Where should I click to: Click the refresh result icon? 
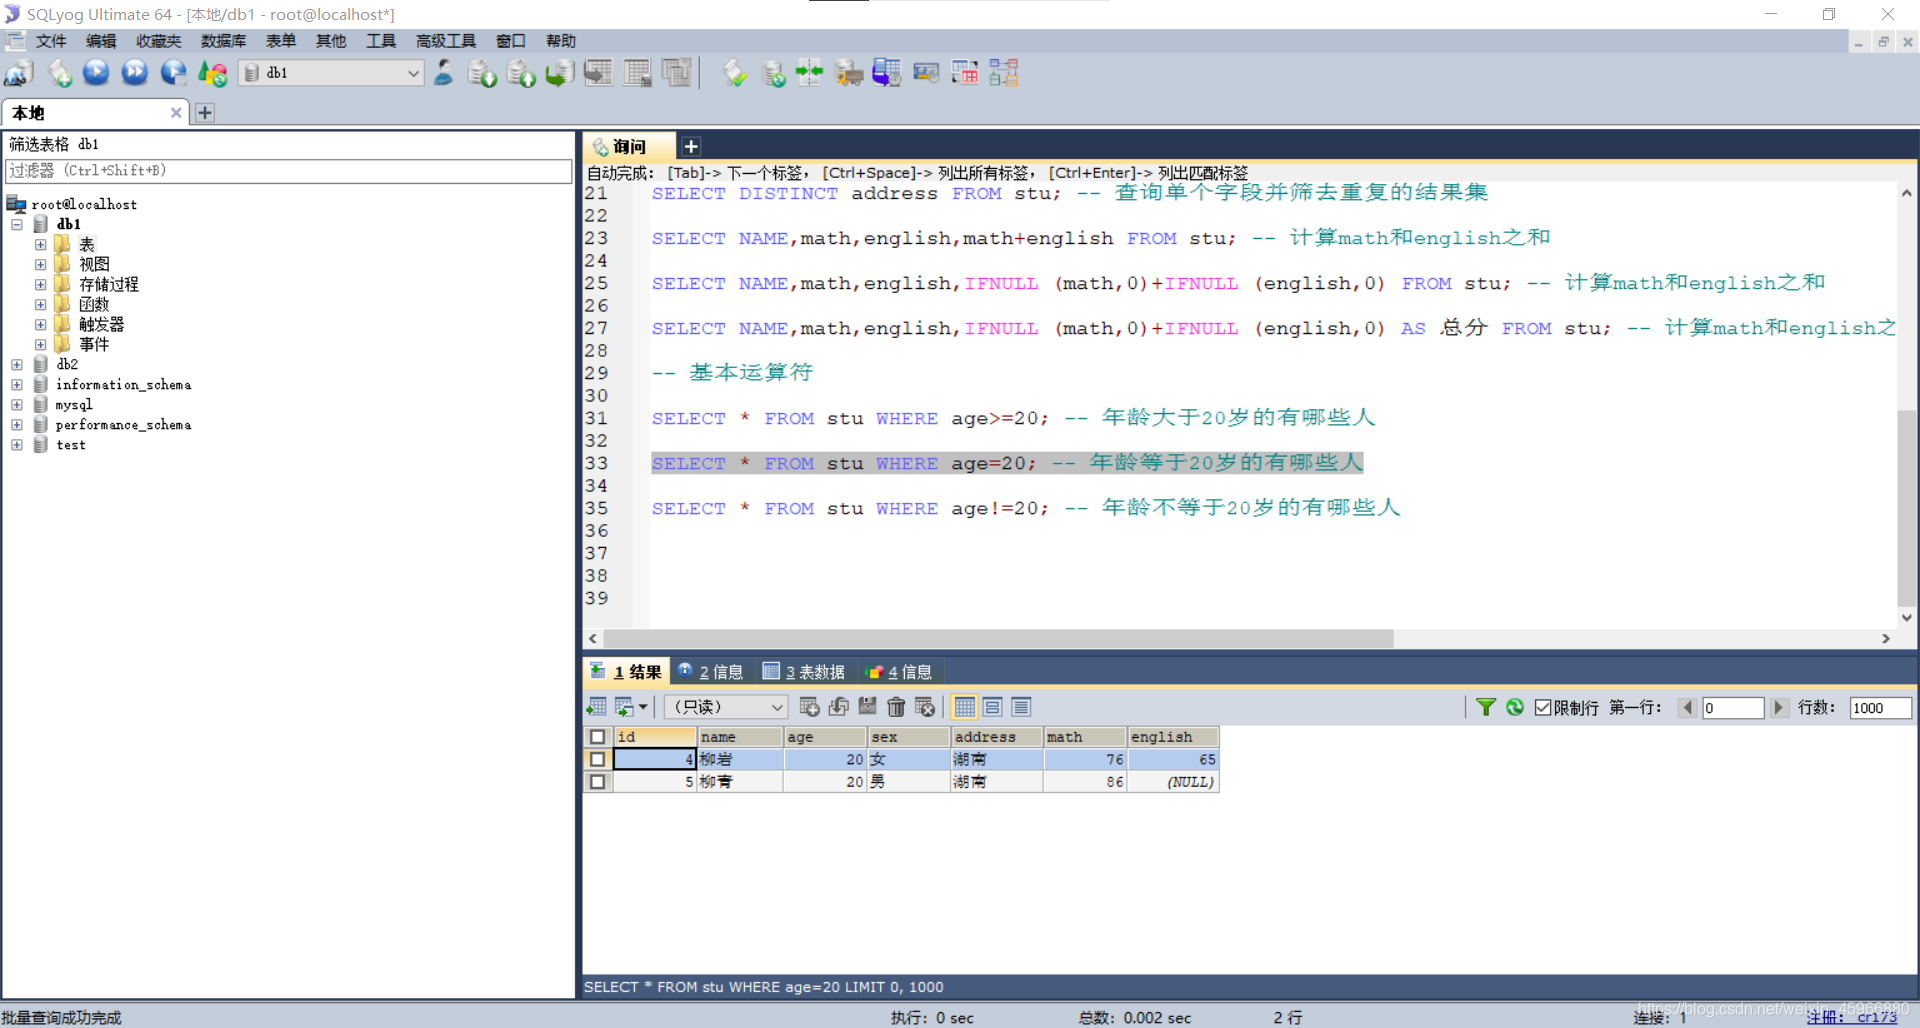point(1515,707)
